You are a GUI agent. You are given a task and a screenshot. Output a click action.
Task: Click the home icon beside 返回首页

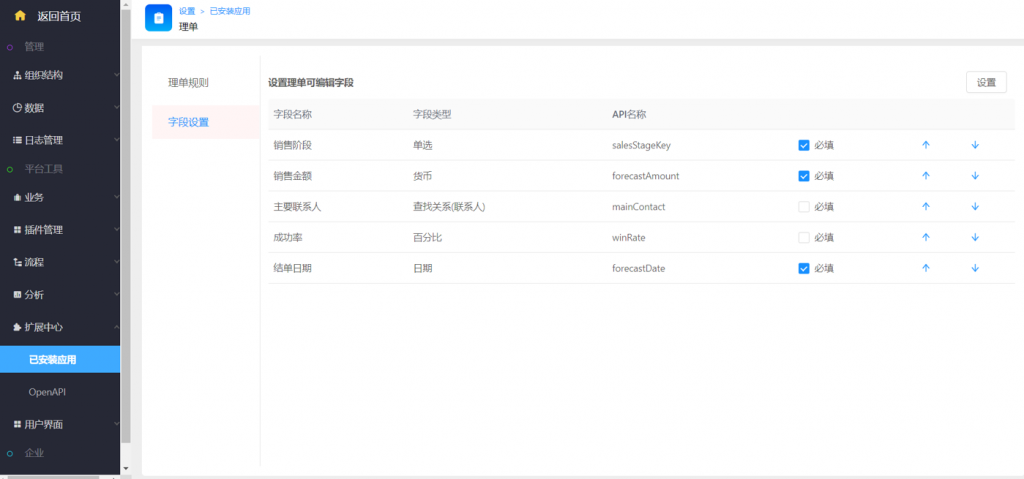tap(19, 16)
